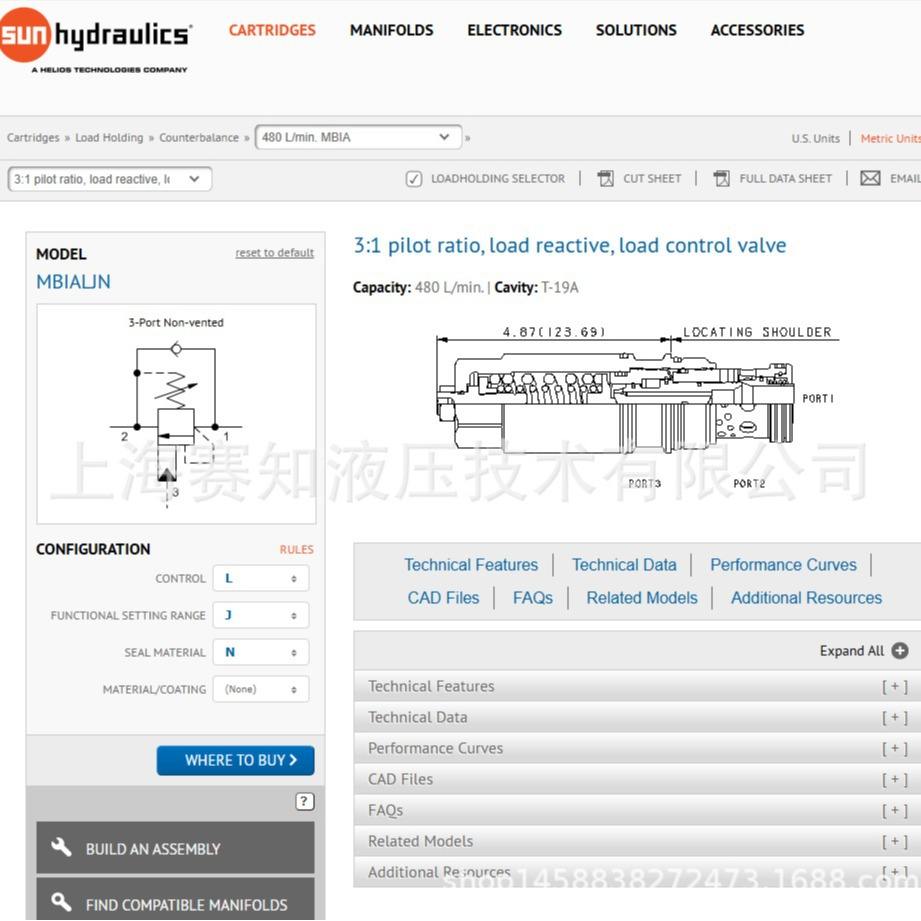Switch to Metric Units
921x921 pixels.
click(890, 139)
